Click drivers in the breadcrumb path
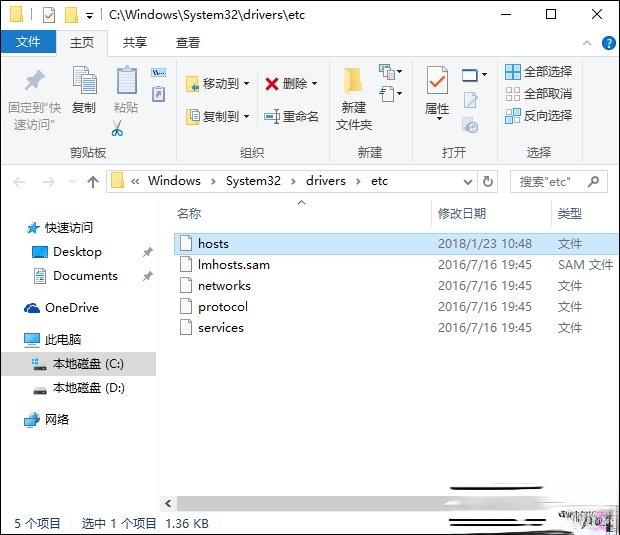Viewport: 620px width, 535px height. [325, 181]
